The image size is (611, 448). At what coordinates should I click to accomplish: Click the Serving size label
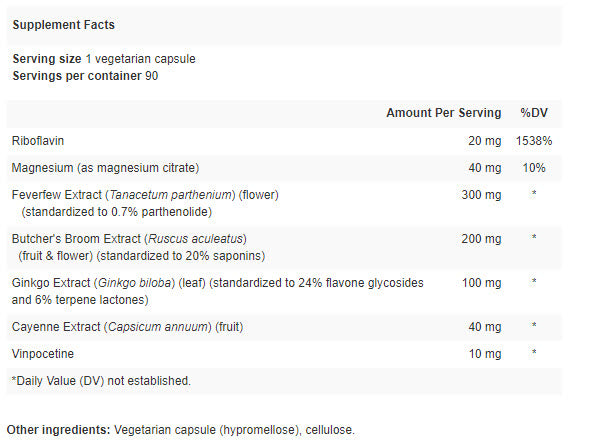click(47, 59)
